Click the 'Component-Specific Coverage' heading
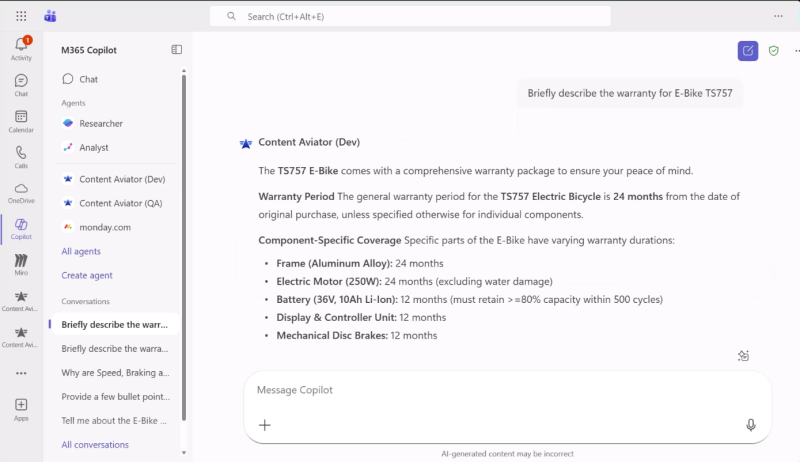800x462 pixels. click(x=330, y=241)
